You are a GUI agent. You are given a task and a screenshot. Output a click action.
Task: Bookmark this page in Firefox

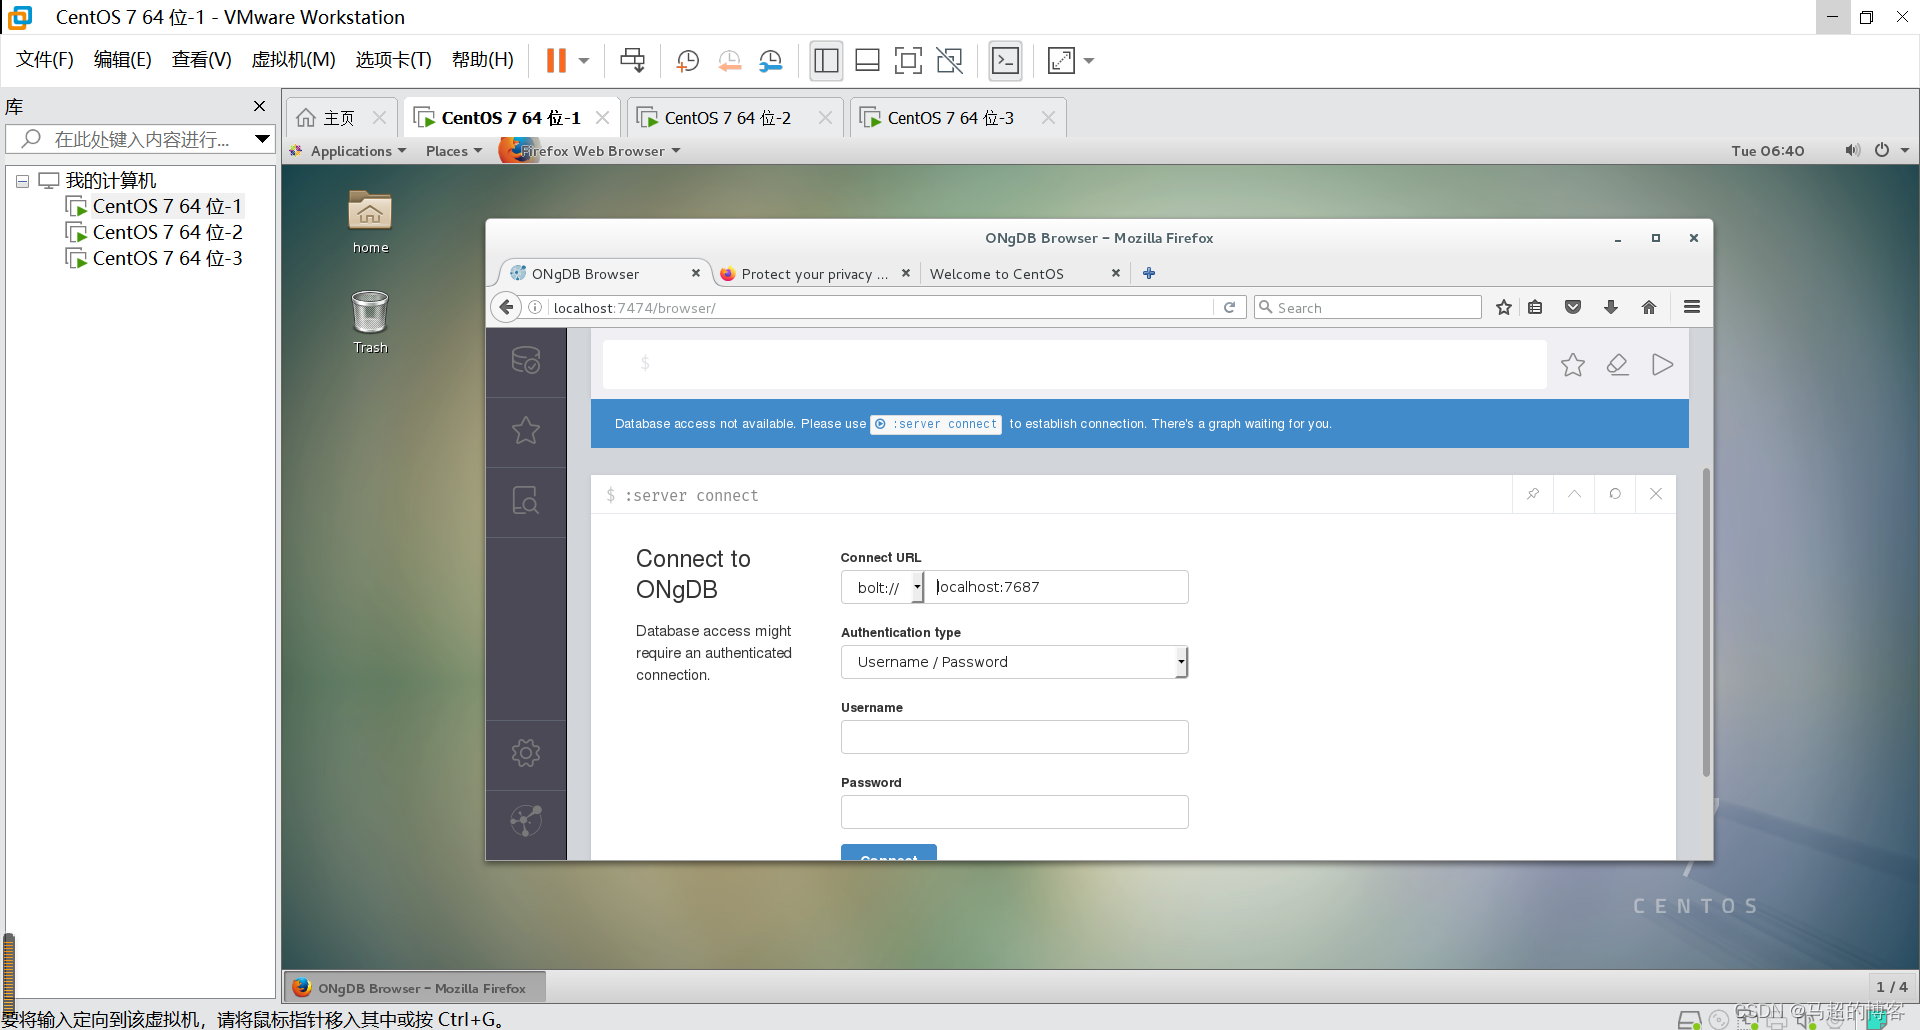pyautogui.click(x=1503, y=307)
